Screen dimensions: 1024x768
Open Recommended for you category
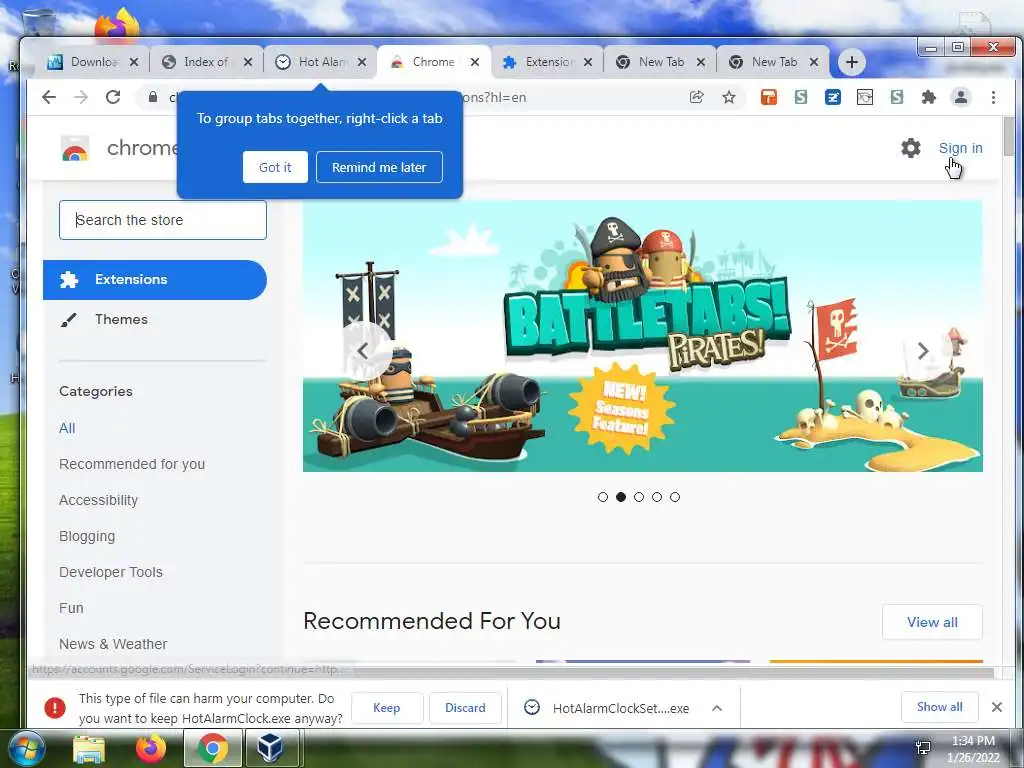click(x=132, y=464)
